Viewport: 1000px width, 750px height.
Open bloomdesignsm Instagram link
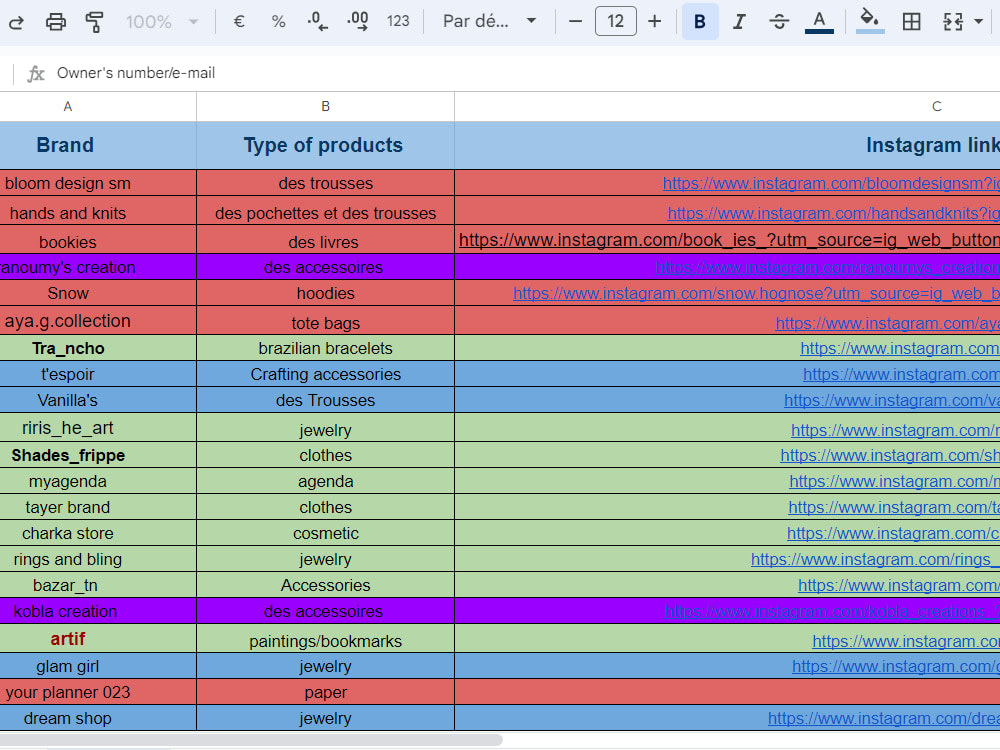(x=831, y=184)
